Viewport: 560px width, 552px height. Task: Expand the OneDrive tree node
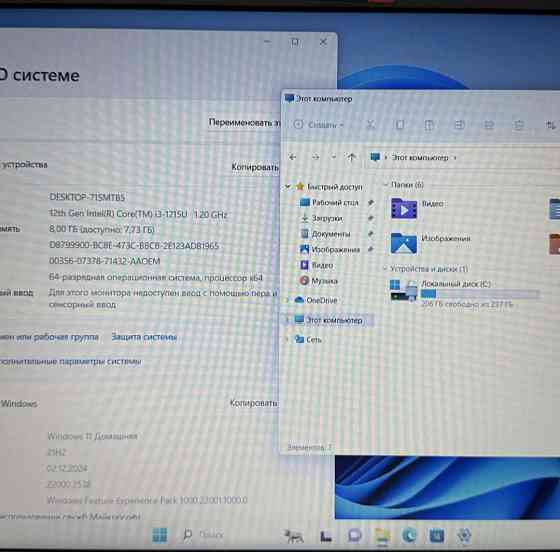pyautogui.click(x=288, y=300)
